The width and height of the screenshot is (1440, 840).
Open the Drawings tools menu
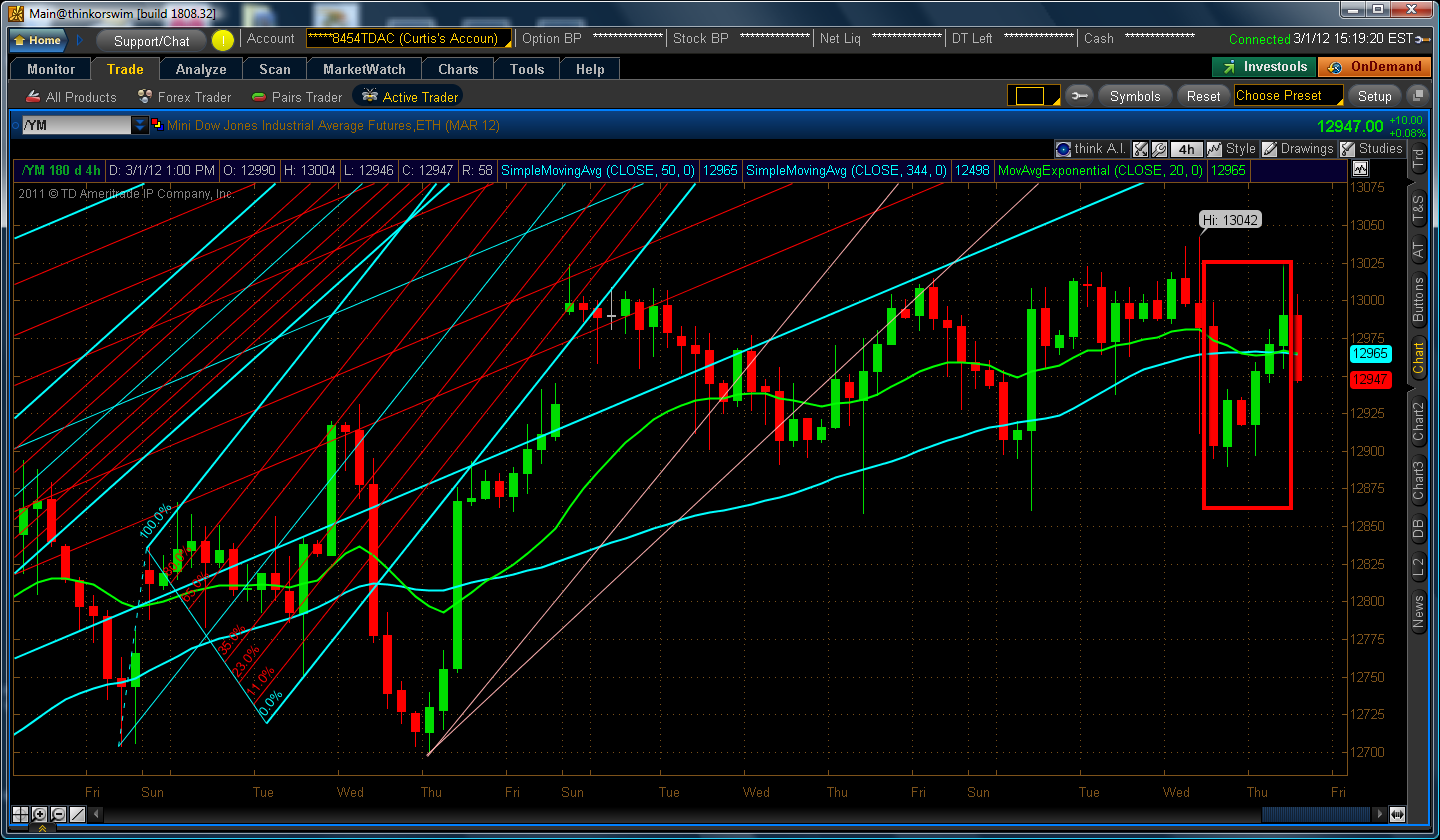(1298, 148)
